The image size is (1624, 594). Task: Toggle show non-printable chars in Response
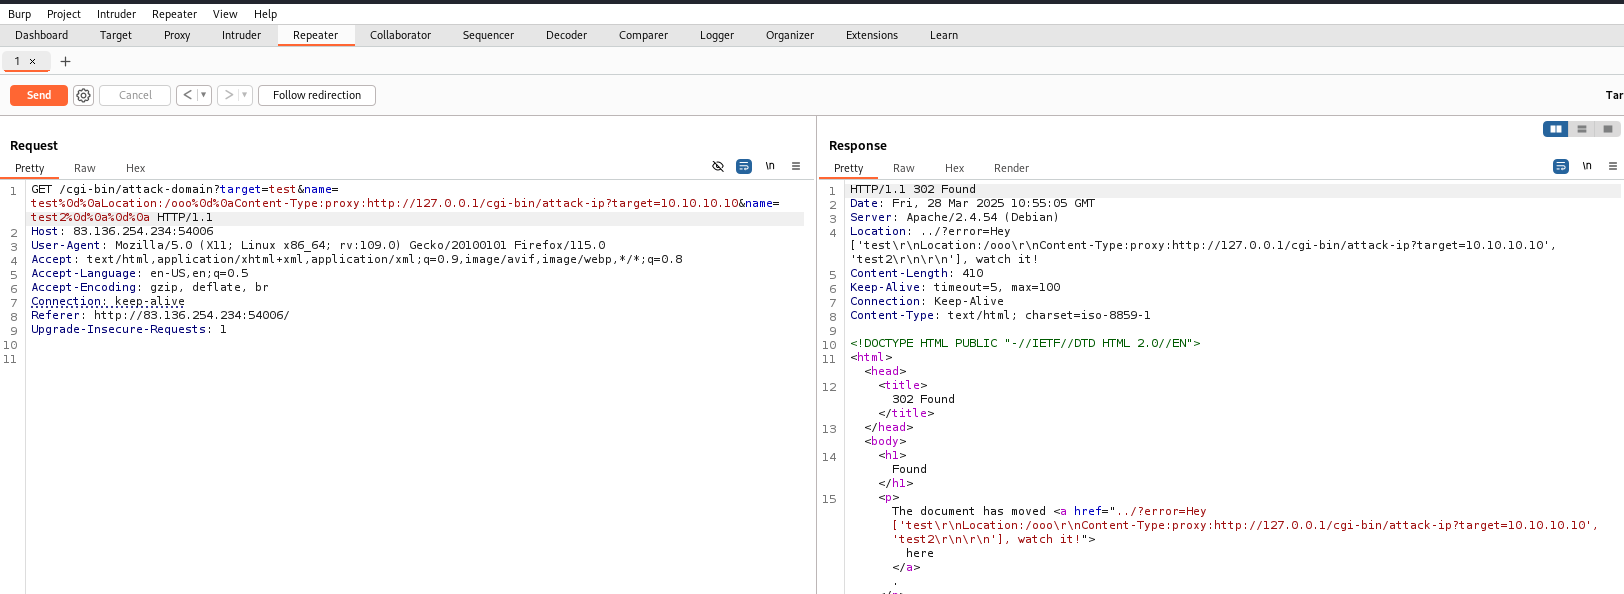(1587, 166)
